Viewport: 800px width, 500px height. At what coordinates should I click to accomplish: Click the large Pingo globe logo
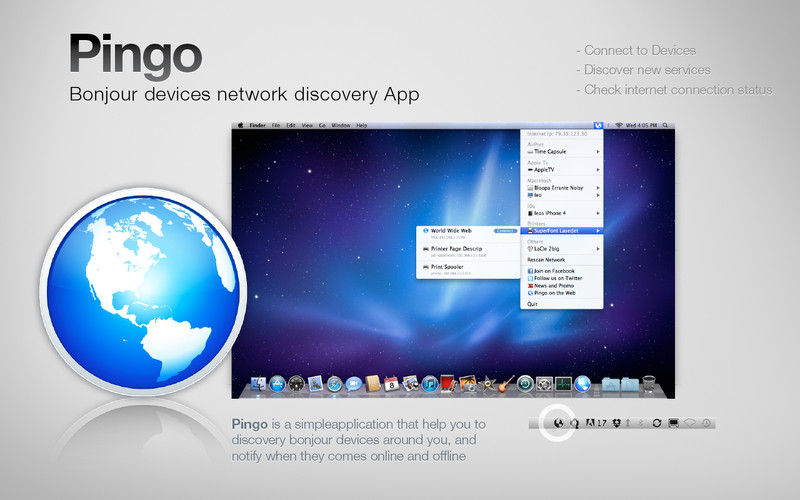(143, 292)
